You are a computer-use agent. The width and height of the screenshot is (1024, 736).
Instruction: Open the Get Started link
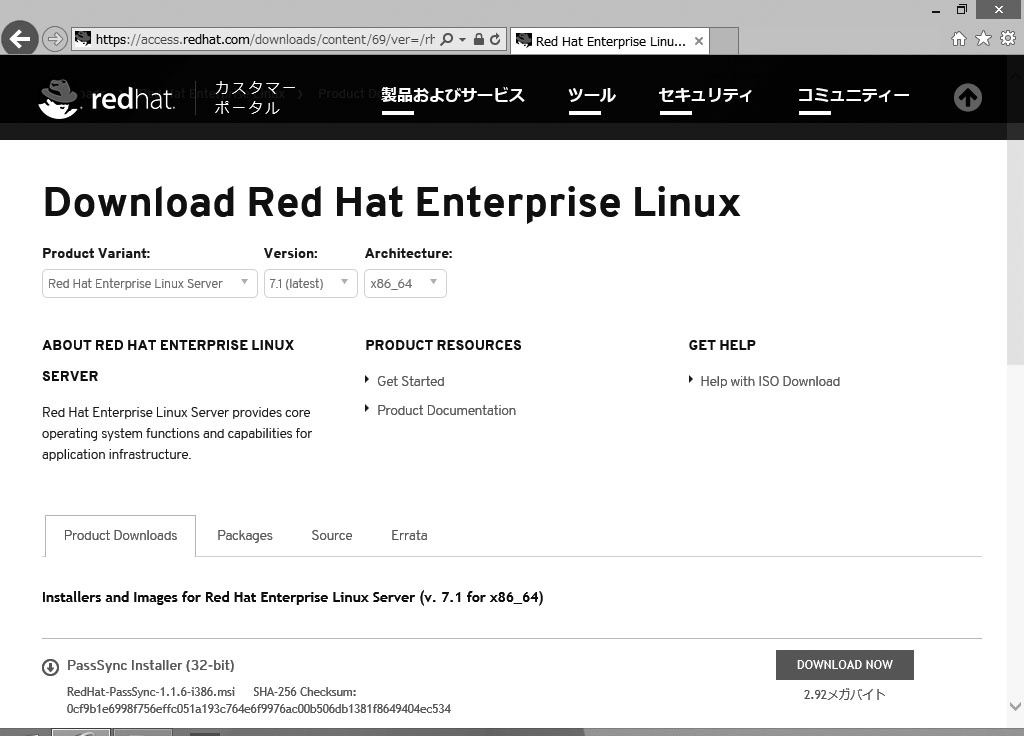tap(411, 381)
